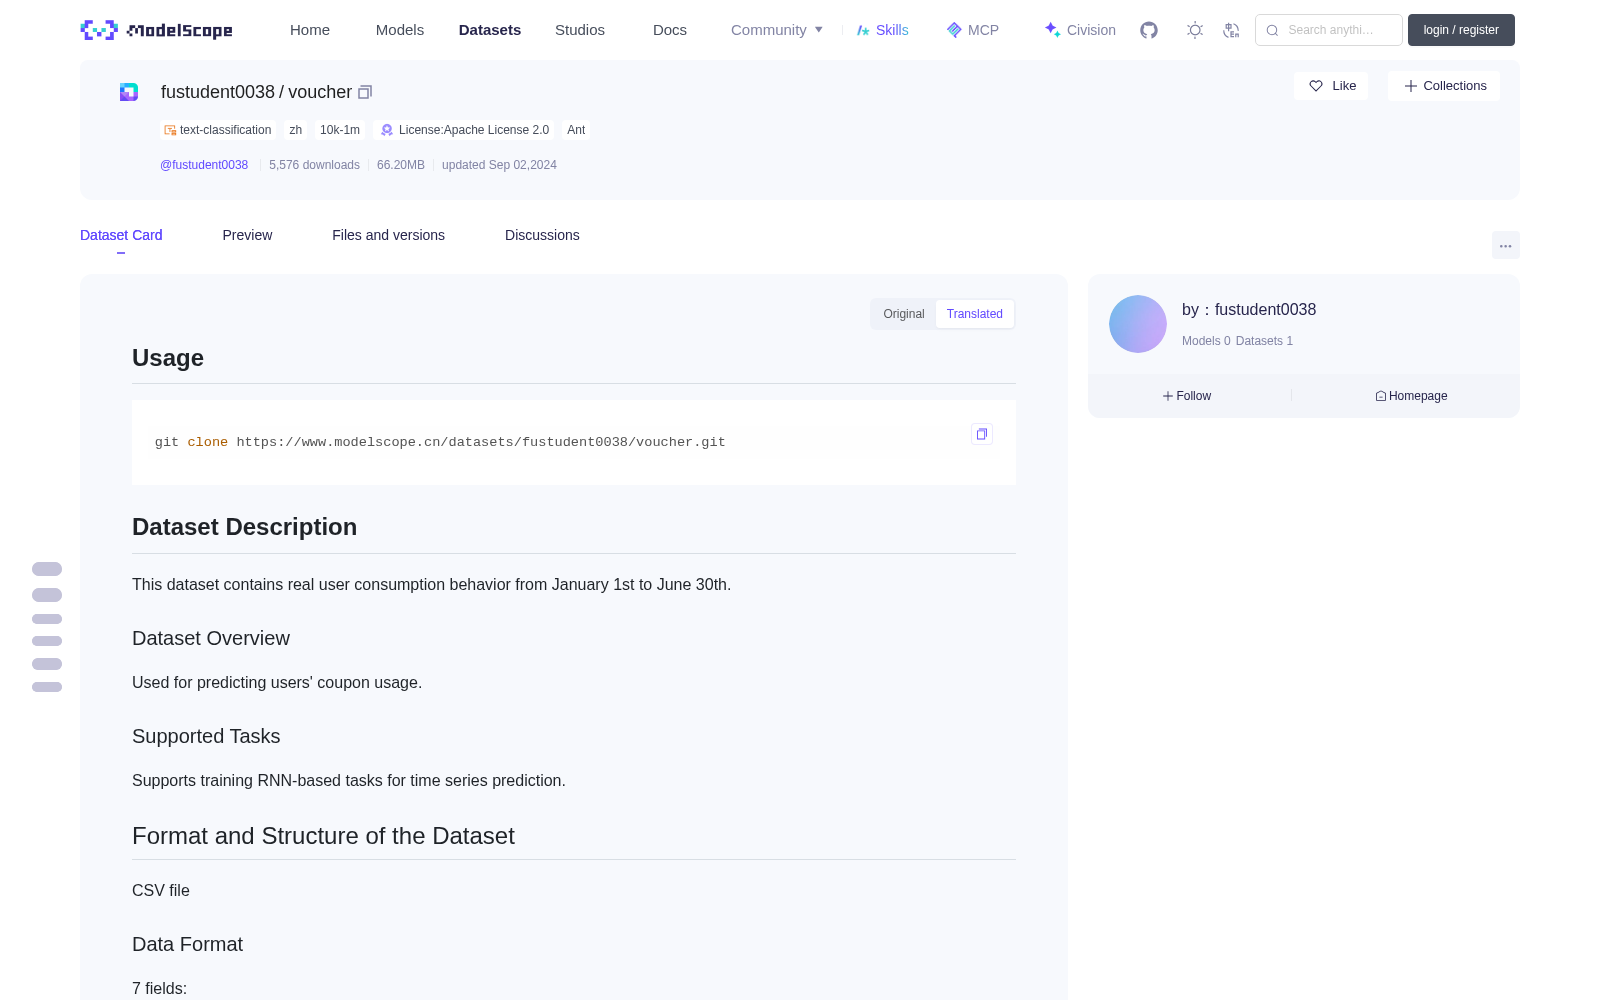
Task: Click the 66.20MB size text
Action: pyautogui.click(x=401, y=165)
